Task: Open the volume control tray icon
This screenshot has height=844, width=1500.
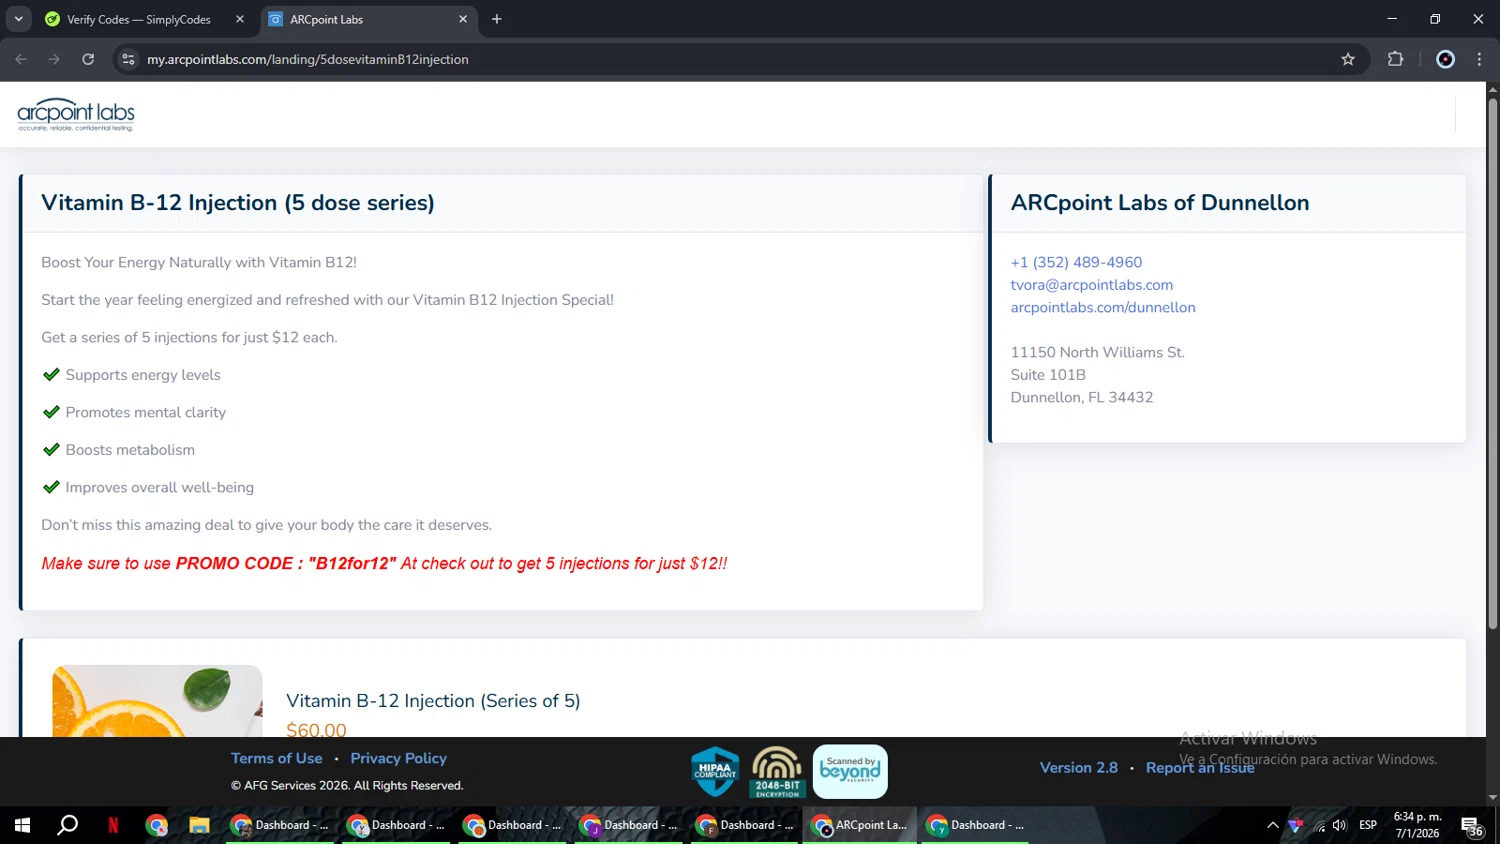Action: (1340, 825)
